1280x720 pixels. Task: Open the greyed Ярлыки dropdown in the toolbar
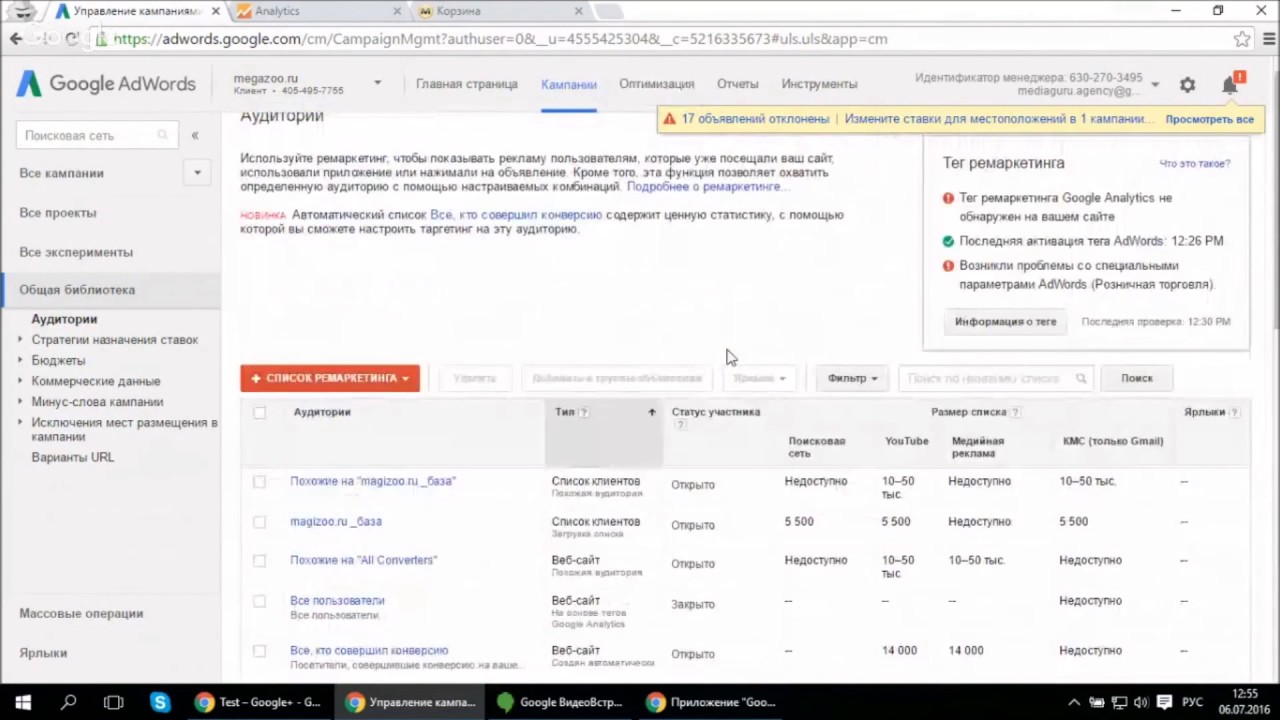click(760, 378)
